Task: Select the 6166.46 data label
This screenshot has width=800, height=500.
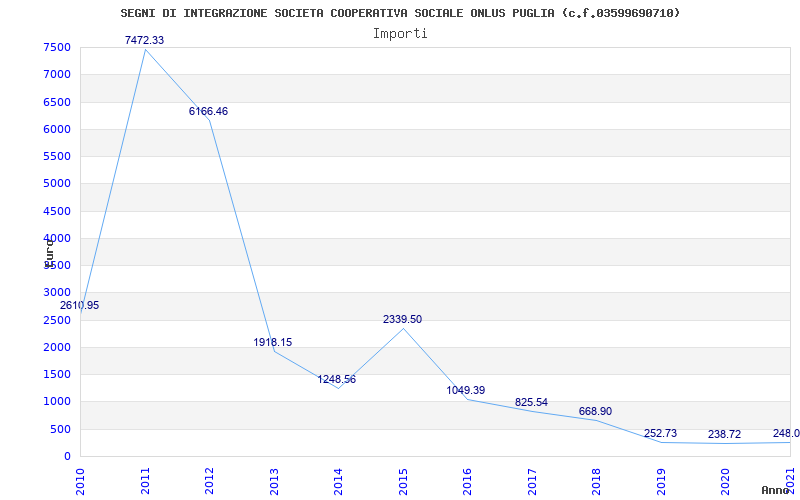Action: (208, 111)
